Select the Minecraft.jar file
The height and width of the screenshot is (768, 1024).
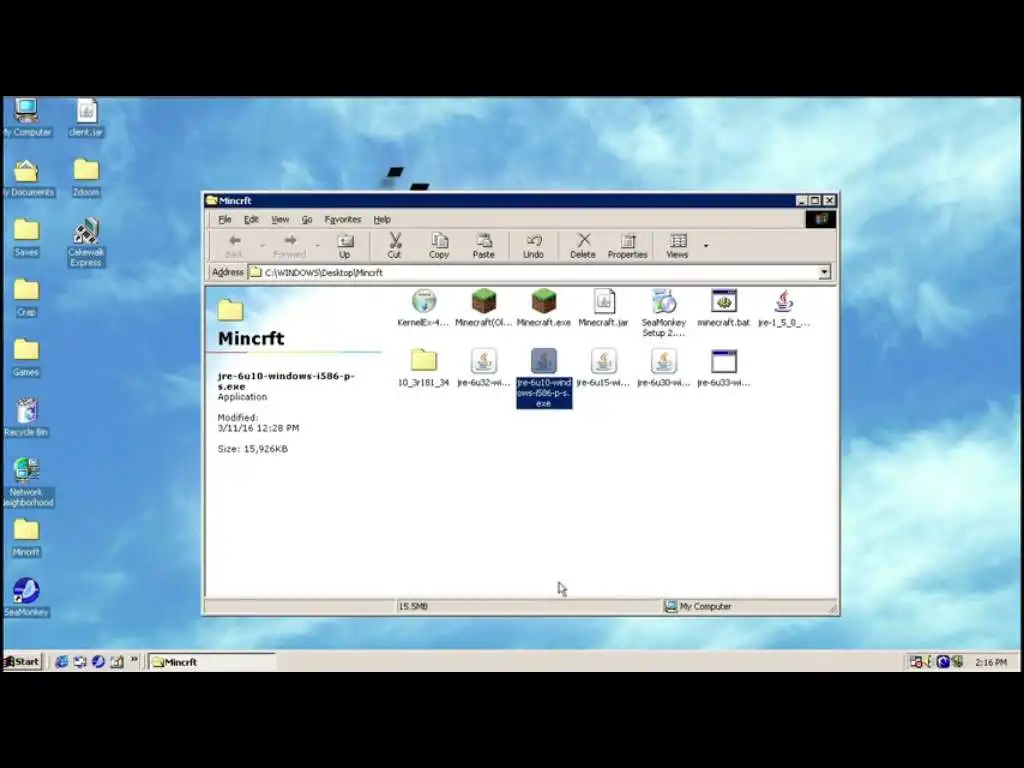(x=603, y=308)
